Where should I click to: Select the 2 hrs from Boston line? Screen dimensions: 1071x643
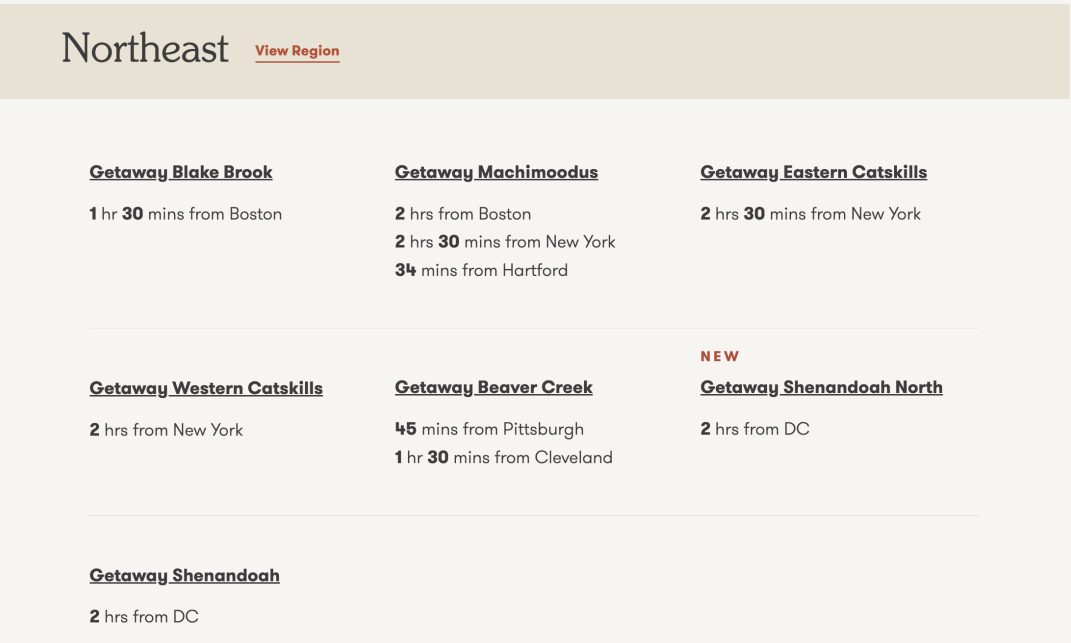(x=463, y=214)
